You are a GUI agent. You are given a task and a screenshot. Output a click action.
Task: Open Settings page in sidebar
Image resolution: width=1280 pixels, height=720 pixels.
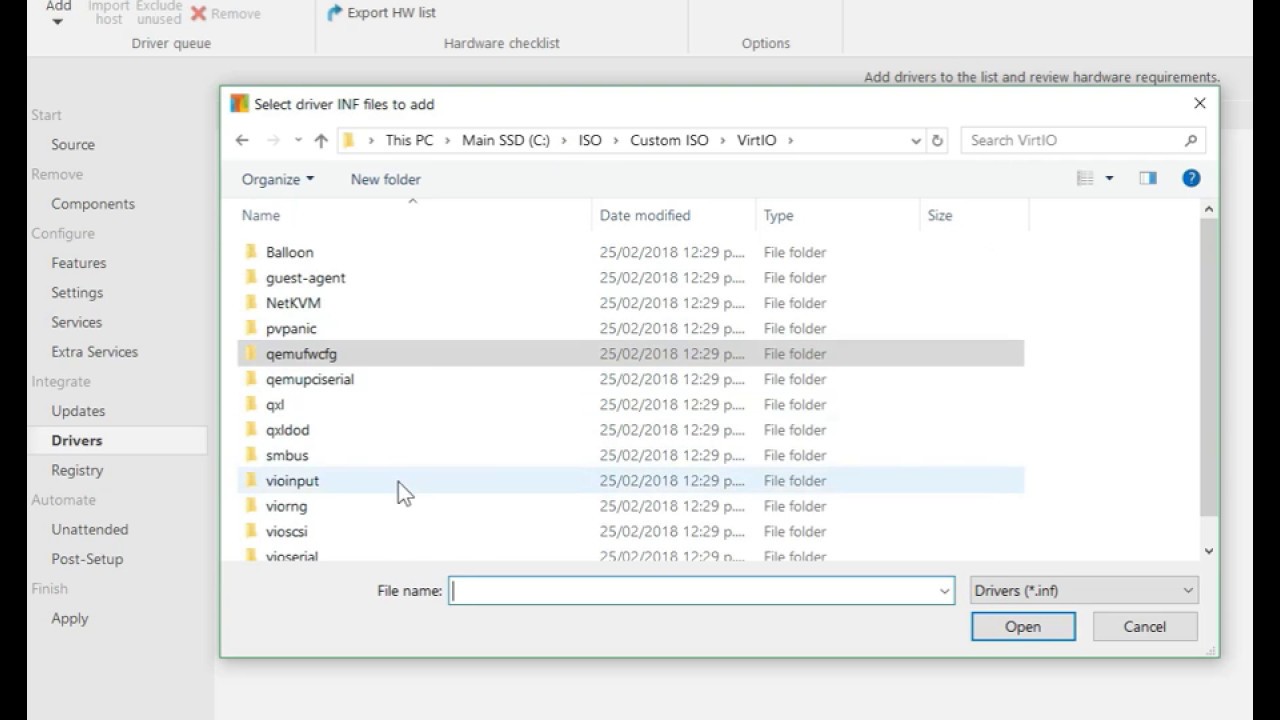pyautogui.click(x=77, y=293)
